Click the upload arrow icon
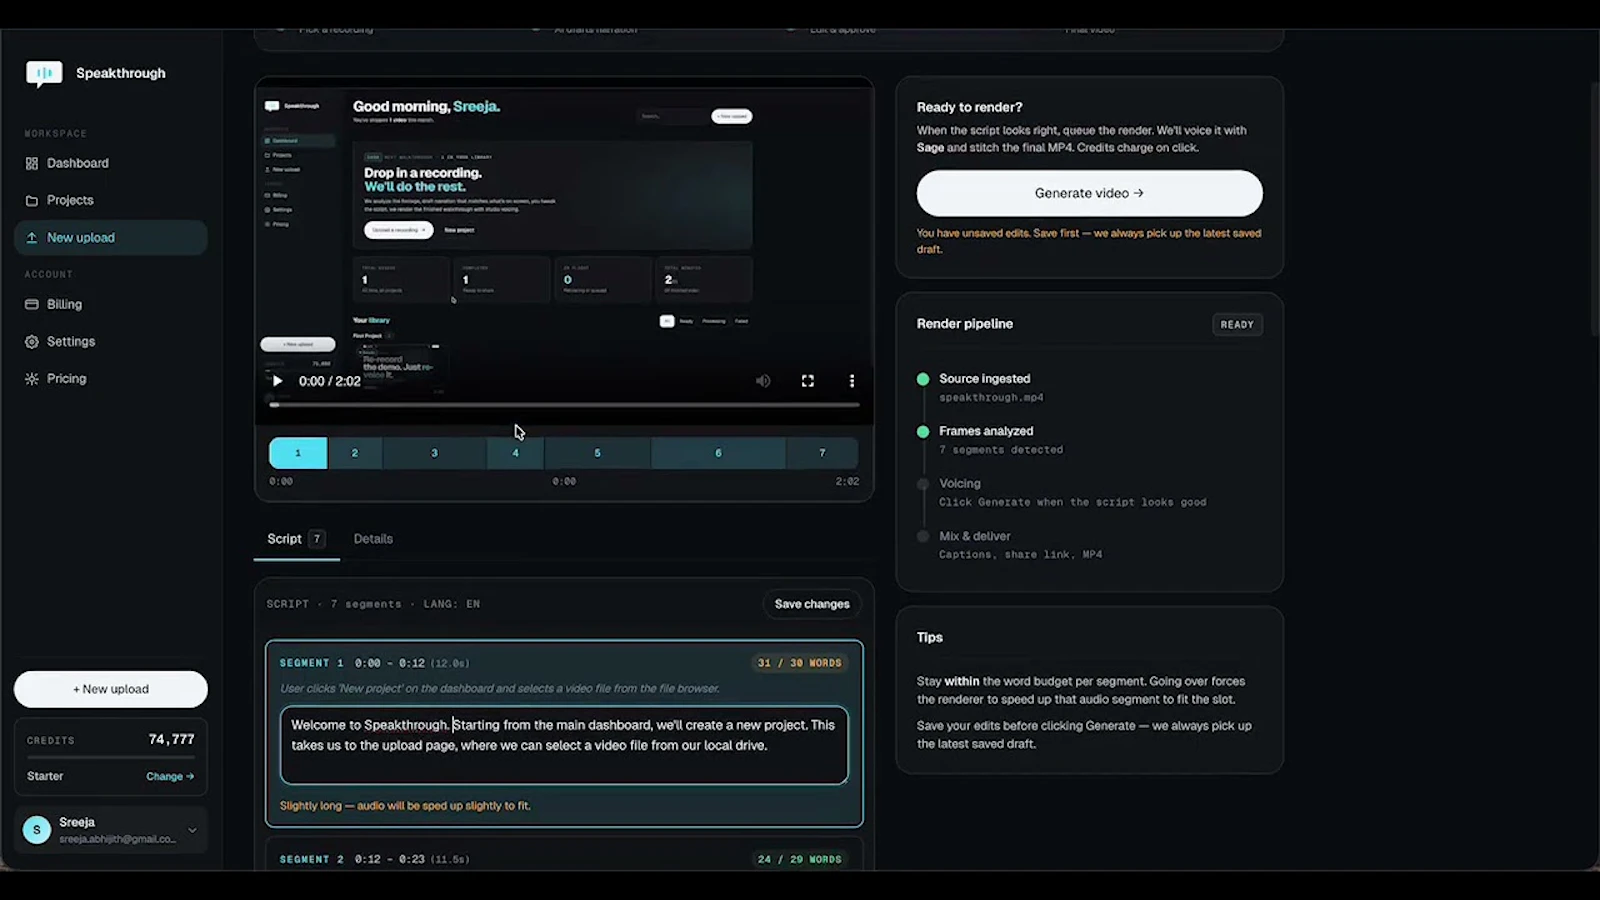Screen dimensions: 1600x900 [32, 238]
